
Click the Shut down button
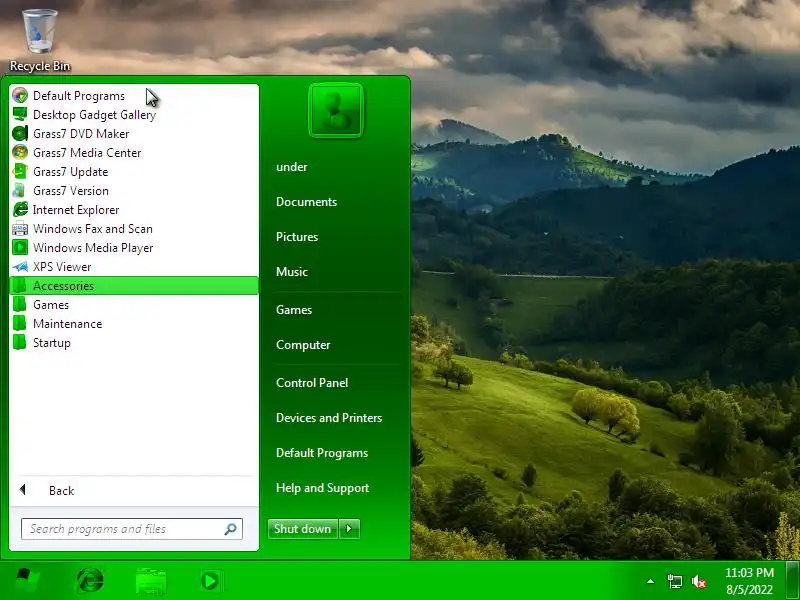pos(303,529)
